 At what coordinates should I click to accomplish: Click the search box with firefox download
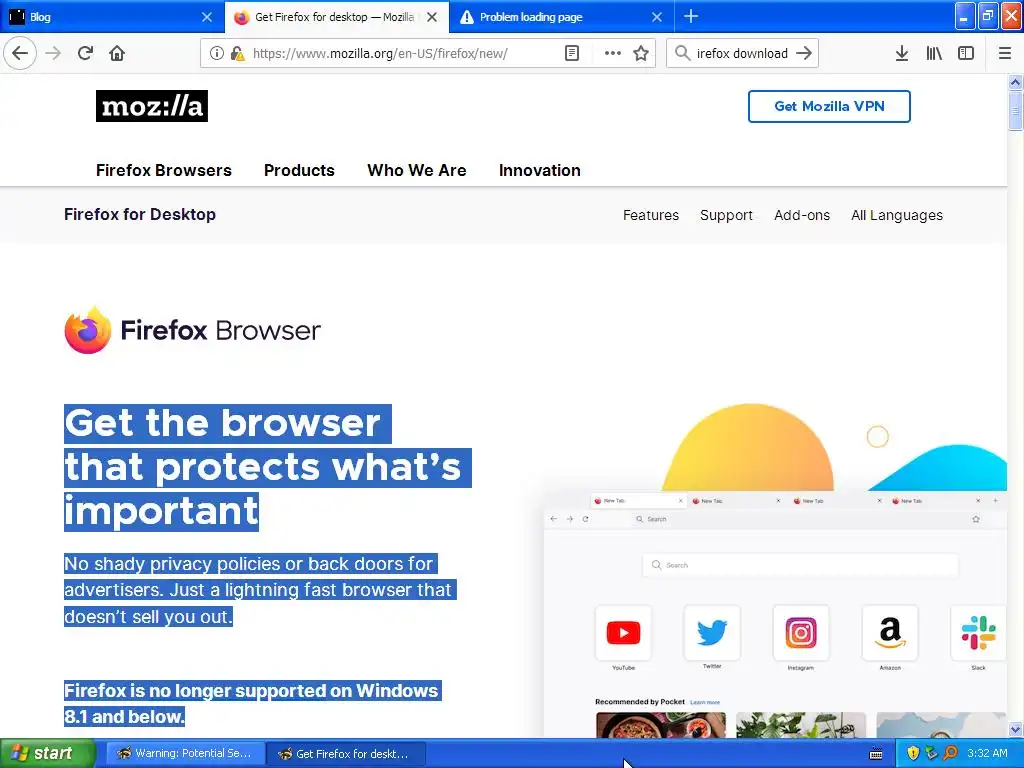[x=742, y=54]
